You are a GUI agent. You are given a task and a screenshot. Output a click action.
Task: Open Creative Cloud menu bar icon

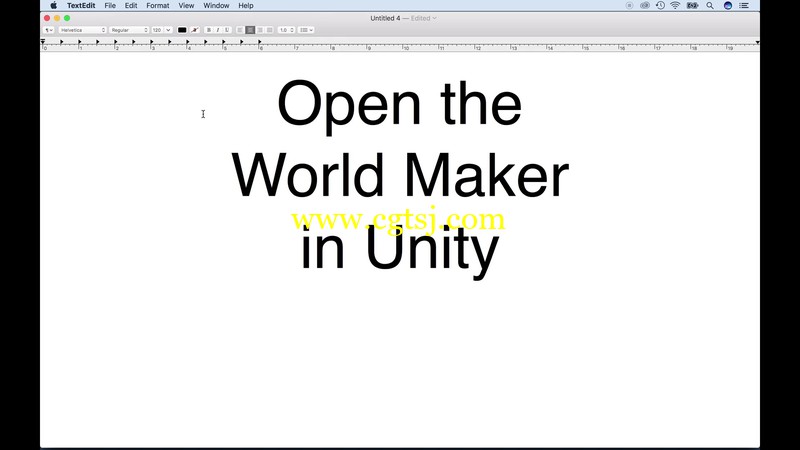click(645, 6)
